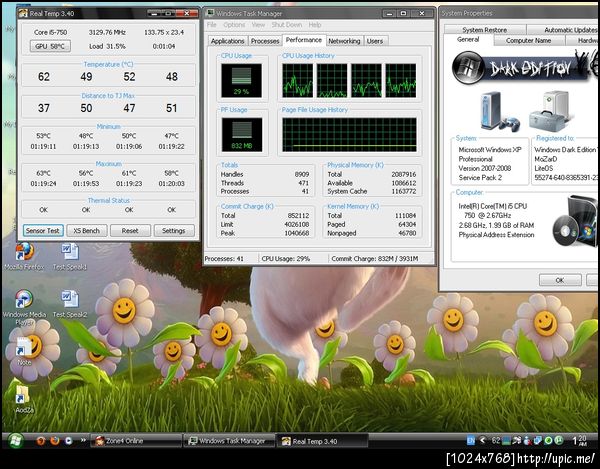Open the Shut Down menu in Task Manager

click(x=287, y=25)
